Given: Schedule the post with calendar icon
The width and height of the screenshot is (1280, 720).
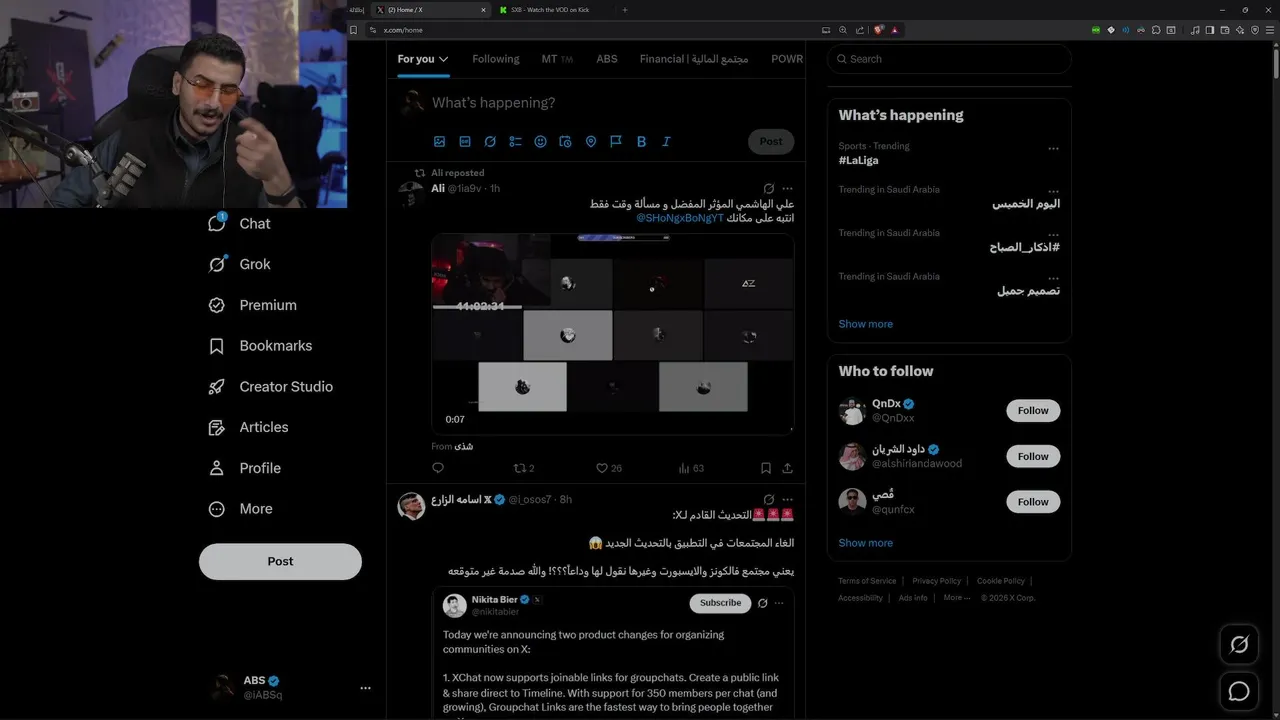Looking at the screenshot, I should click(565, 142).
